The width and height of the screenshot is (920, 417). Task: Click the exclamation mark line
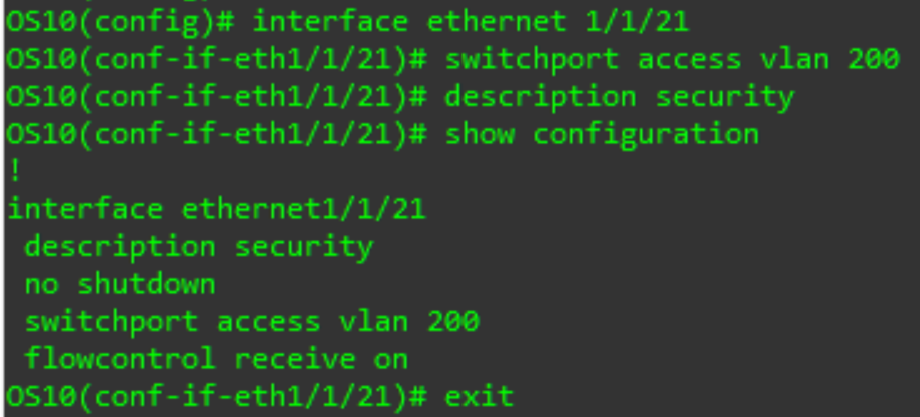(15, 171)
